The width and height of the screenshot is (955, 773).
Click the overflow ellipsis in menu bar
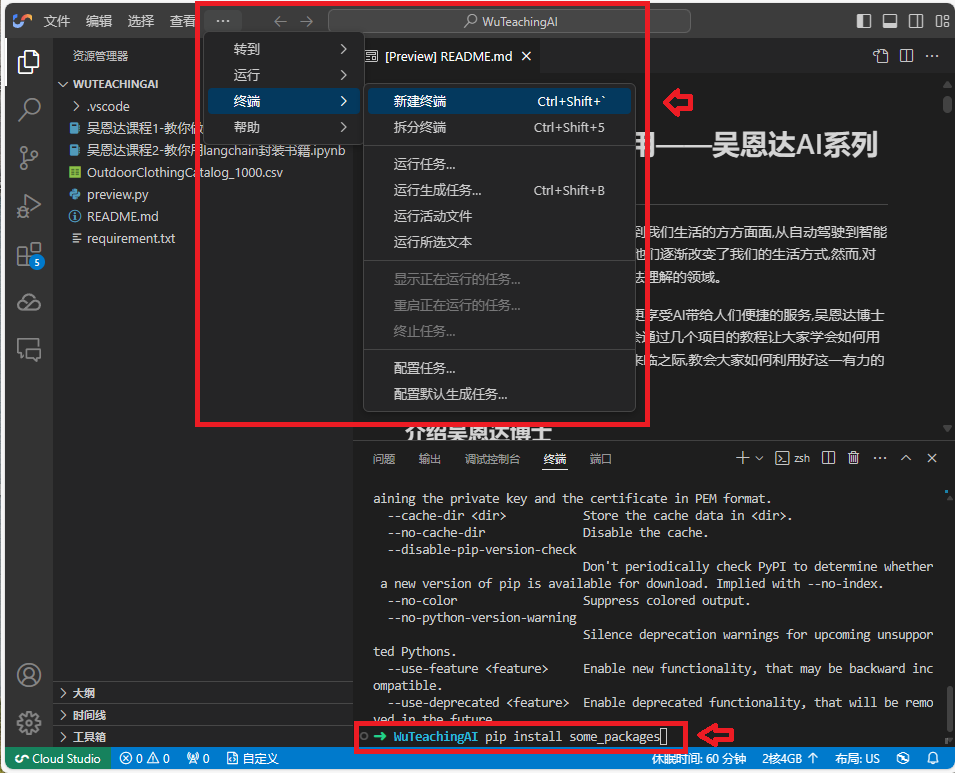(x=223, y=21)
